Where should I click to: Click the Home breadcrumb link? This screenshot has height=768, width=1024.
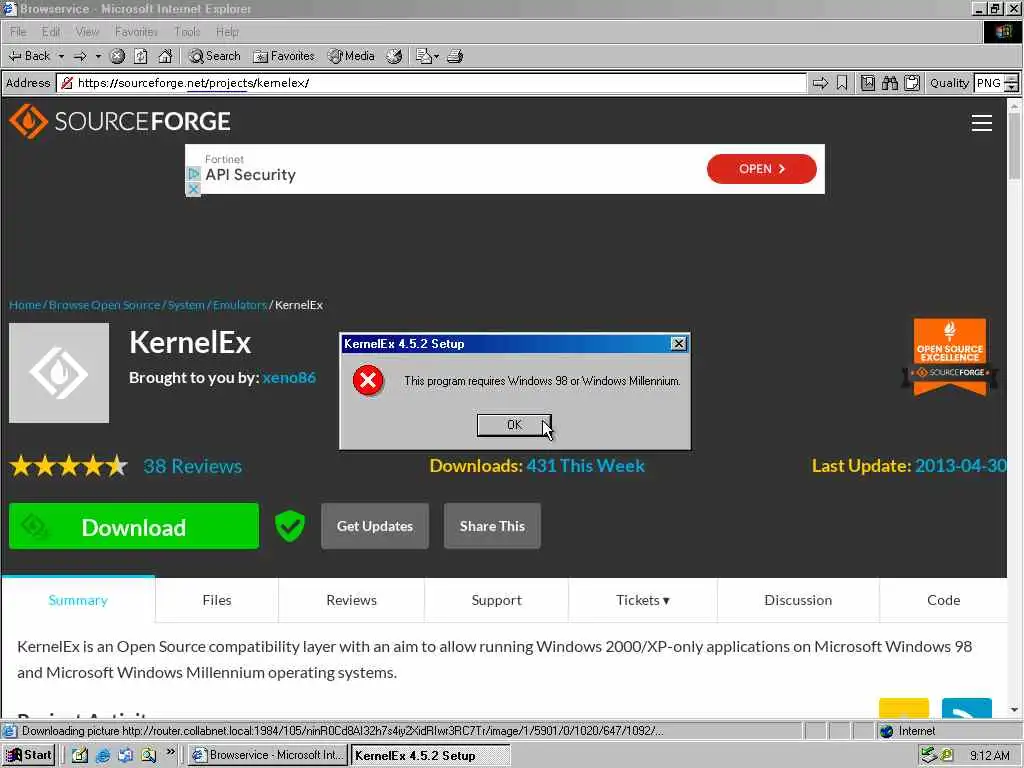coord(25,305)
